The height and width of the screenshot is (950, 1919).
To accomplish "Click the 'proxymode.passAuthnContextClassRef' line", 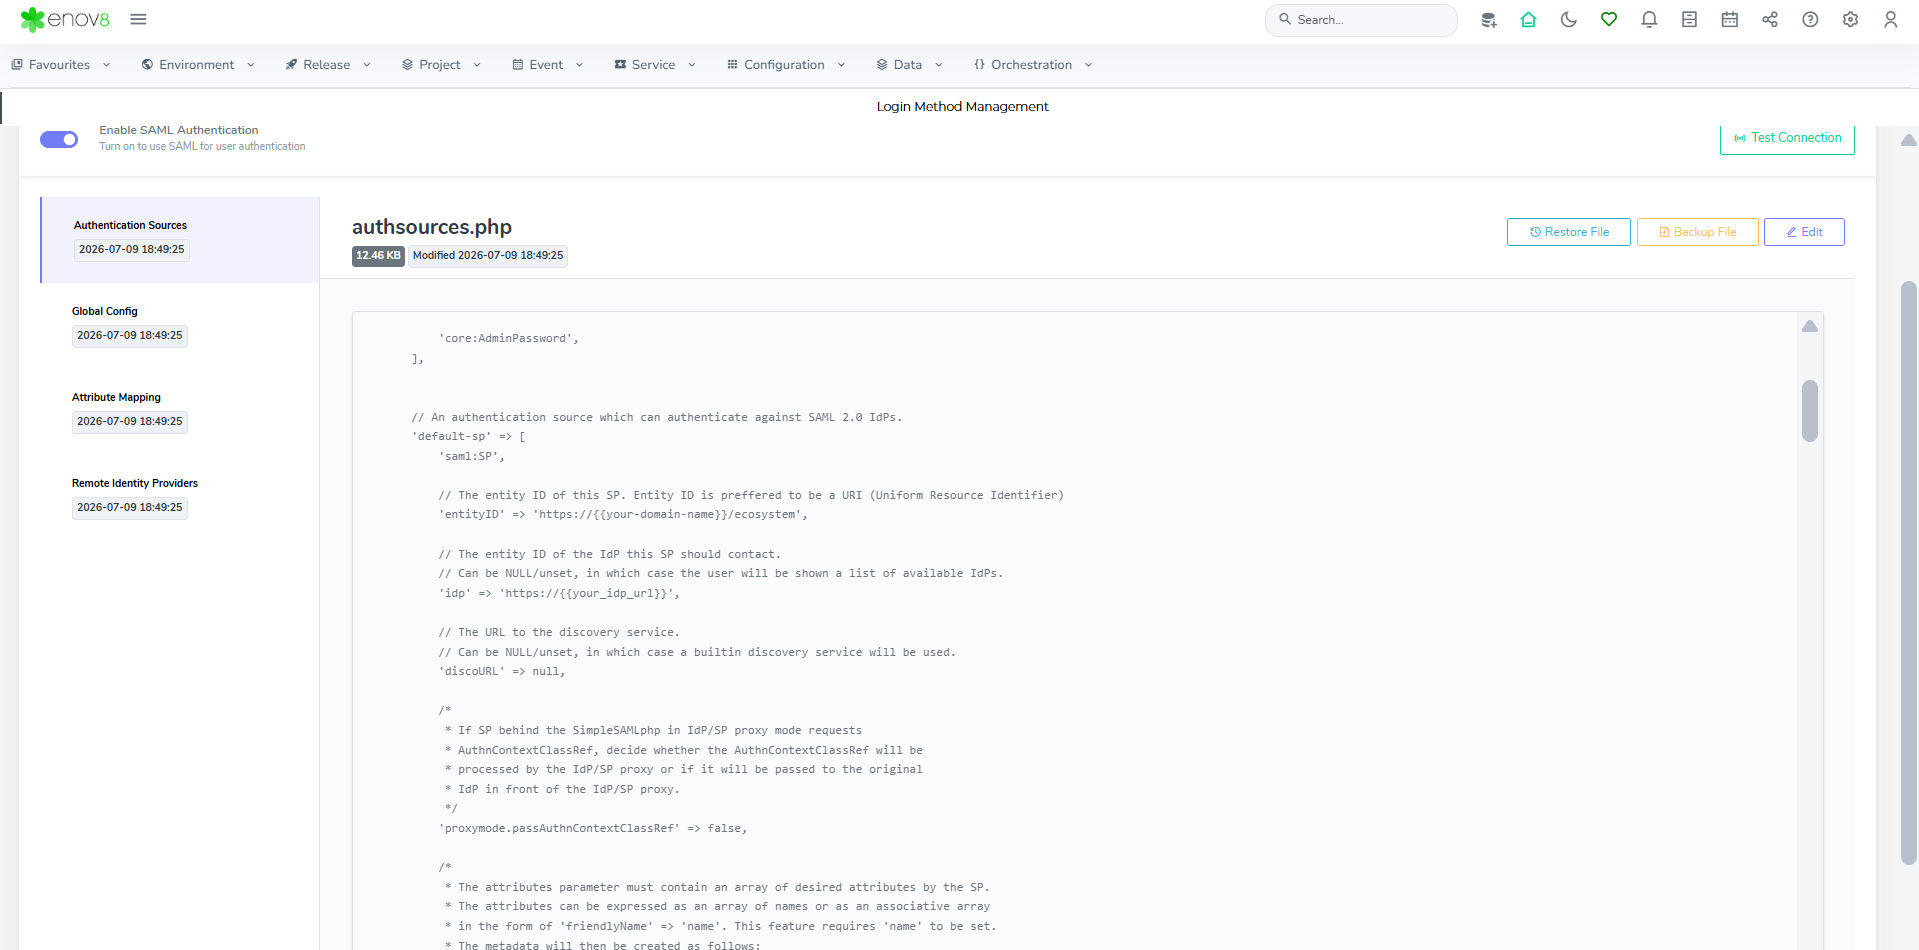I will pyautogui.click(x=593, y=829).
